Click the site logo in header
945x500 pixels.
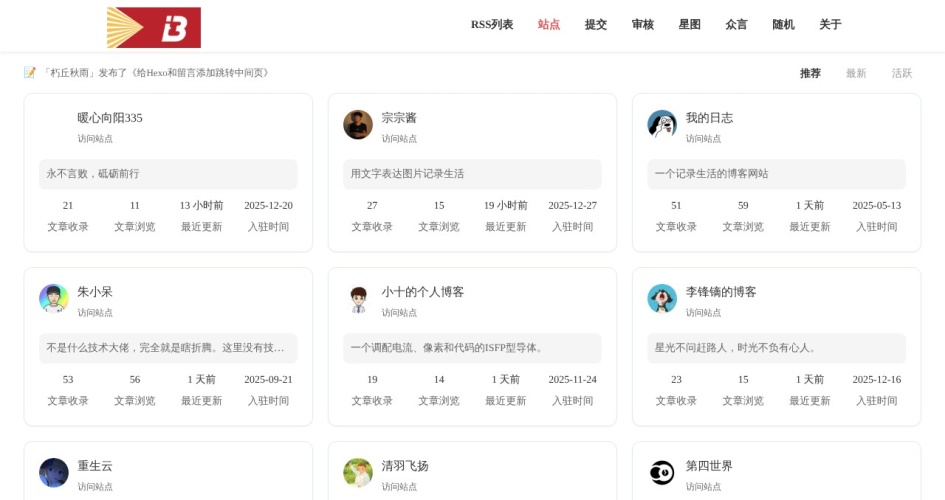[154, 28]
